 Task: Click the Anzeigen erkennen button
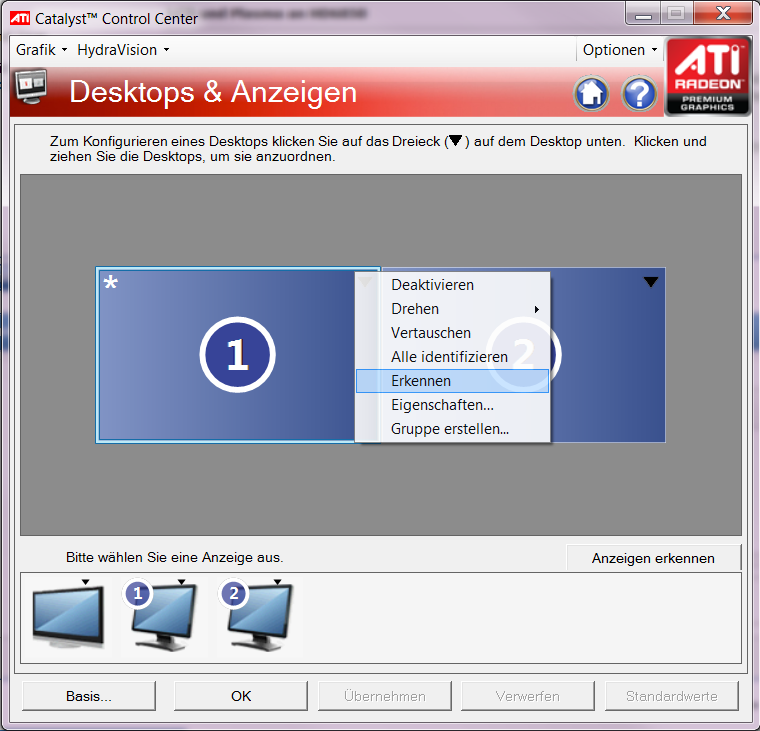653,558
